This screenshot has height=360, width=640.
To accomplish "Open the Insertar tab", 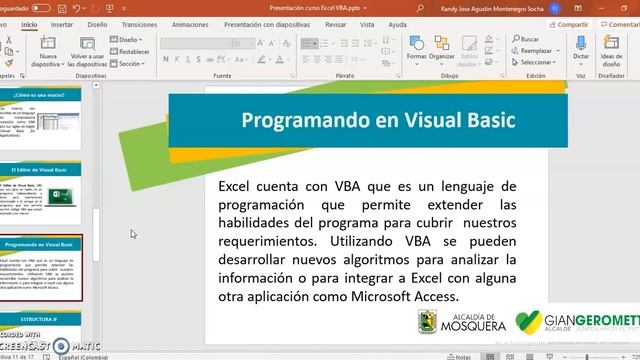I will point(62,25).
